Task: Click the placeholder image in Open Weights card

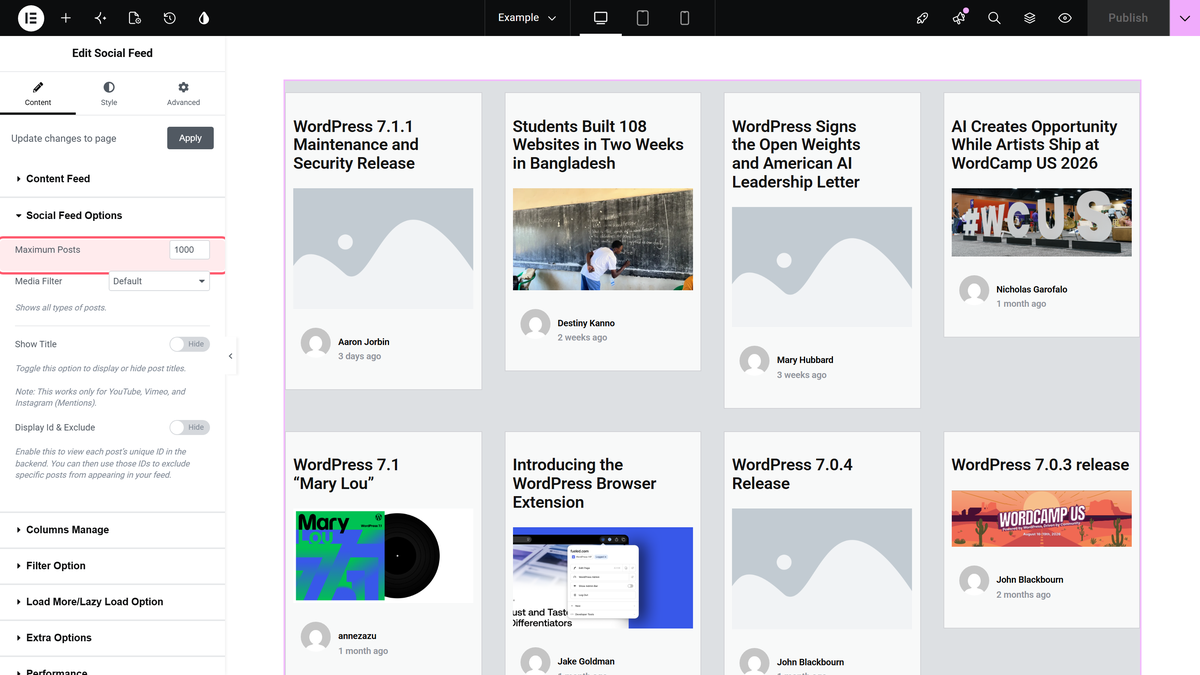Action: 822,267
